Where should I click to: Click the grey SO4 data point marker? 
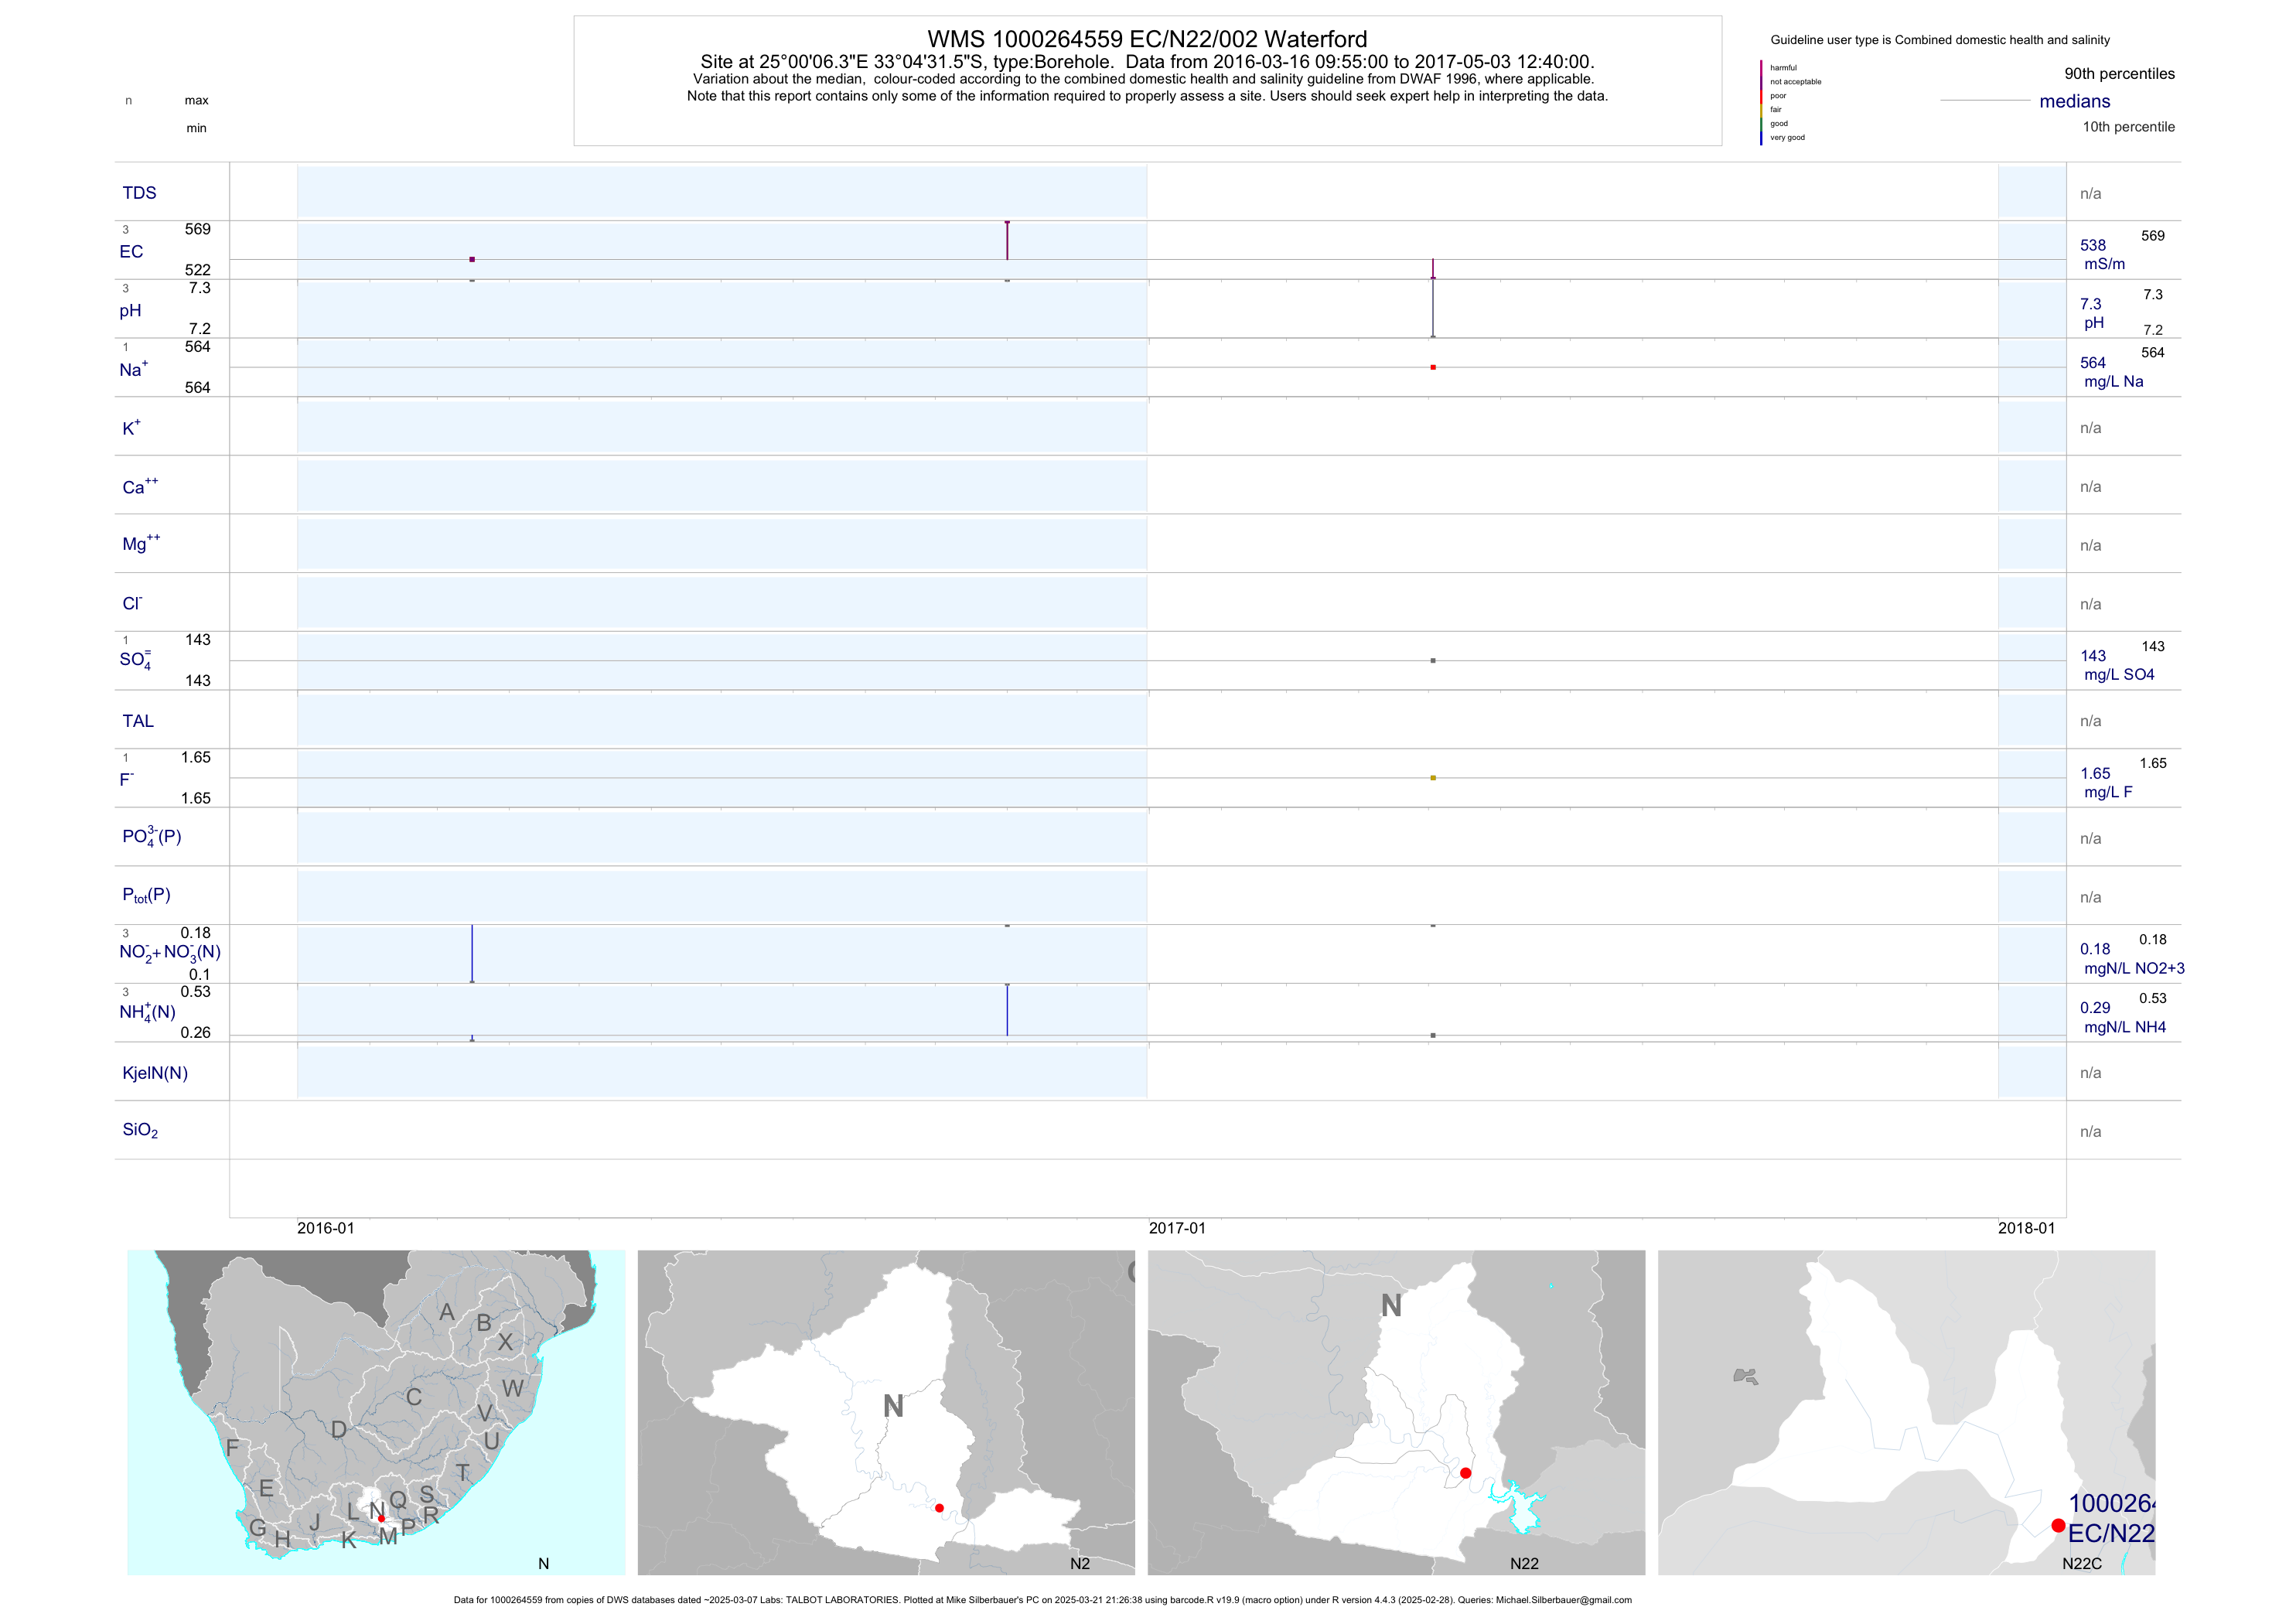click(1433, 660)
